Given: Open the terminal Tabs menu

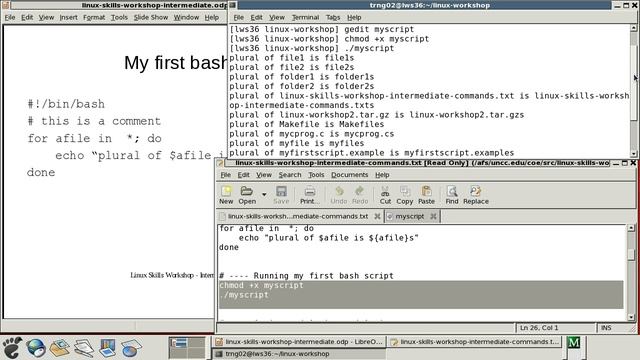Looking at the screenshot, I should tap(333, 18).
